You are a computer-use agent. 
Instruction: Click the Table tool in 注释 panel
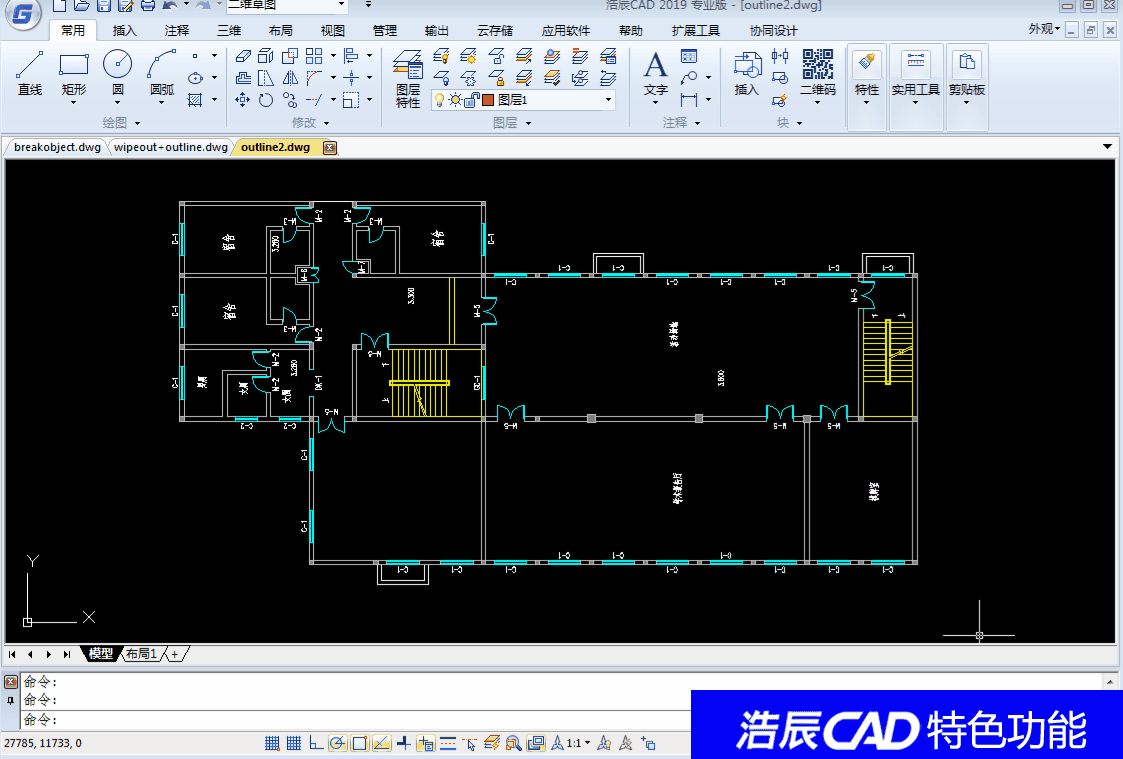click(689, 56)
